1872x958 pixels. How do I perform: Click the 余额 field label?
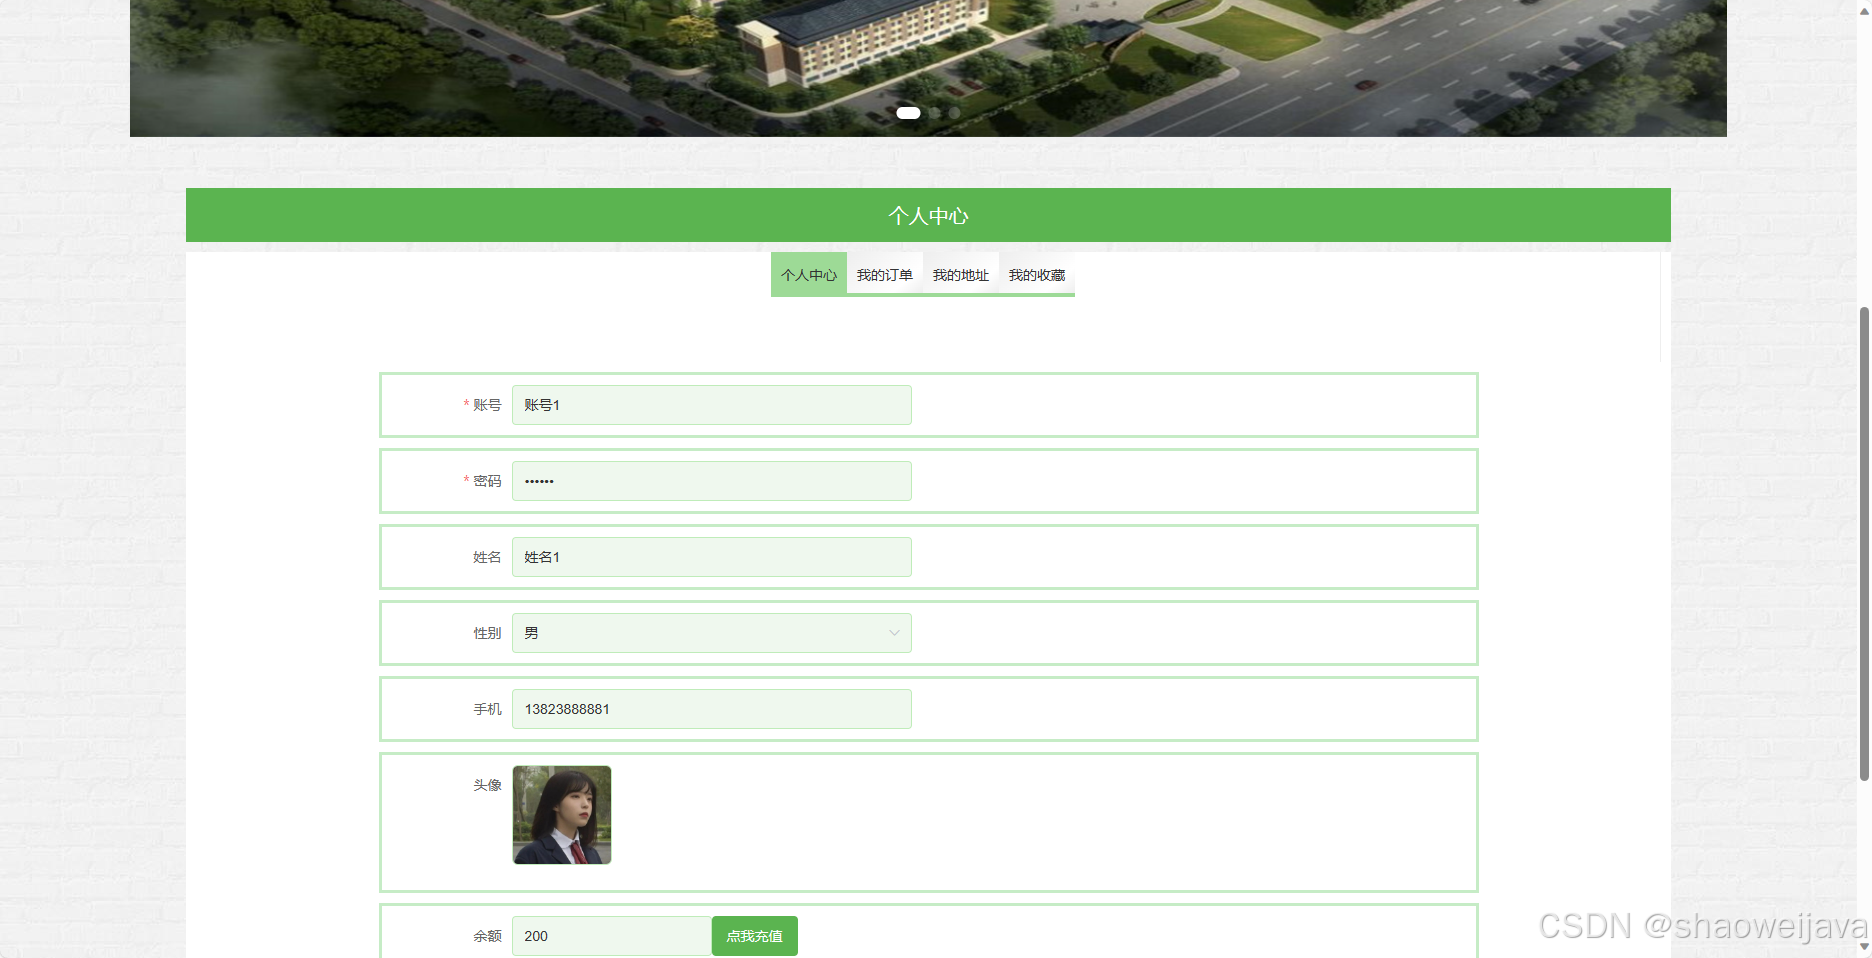(487, 936)
